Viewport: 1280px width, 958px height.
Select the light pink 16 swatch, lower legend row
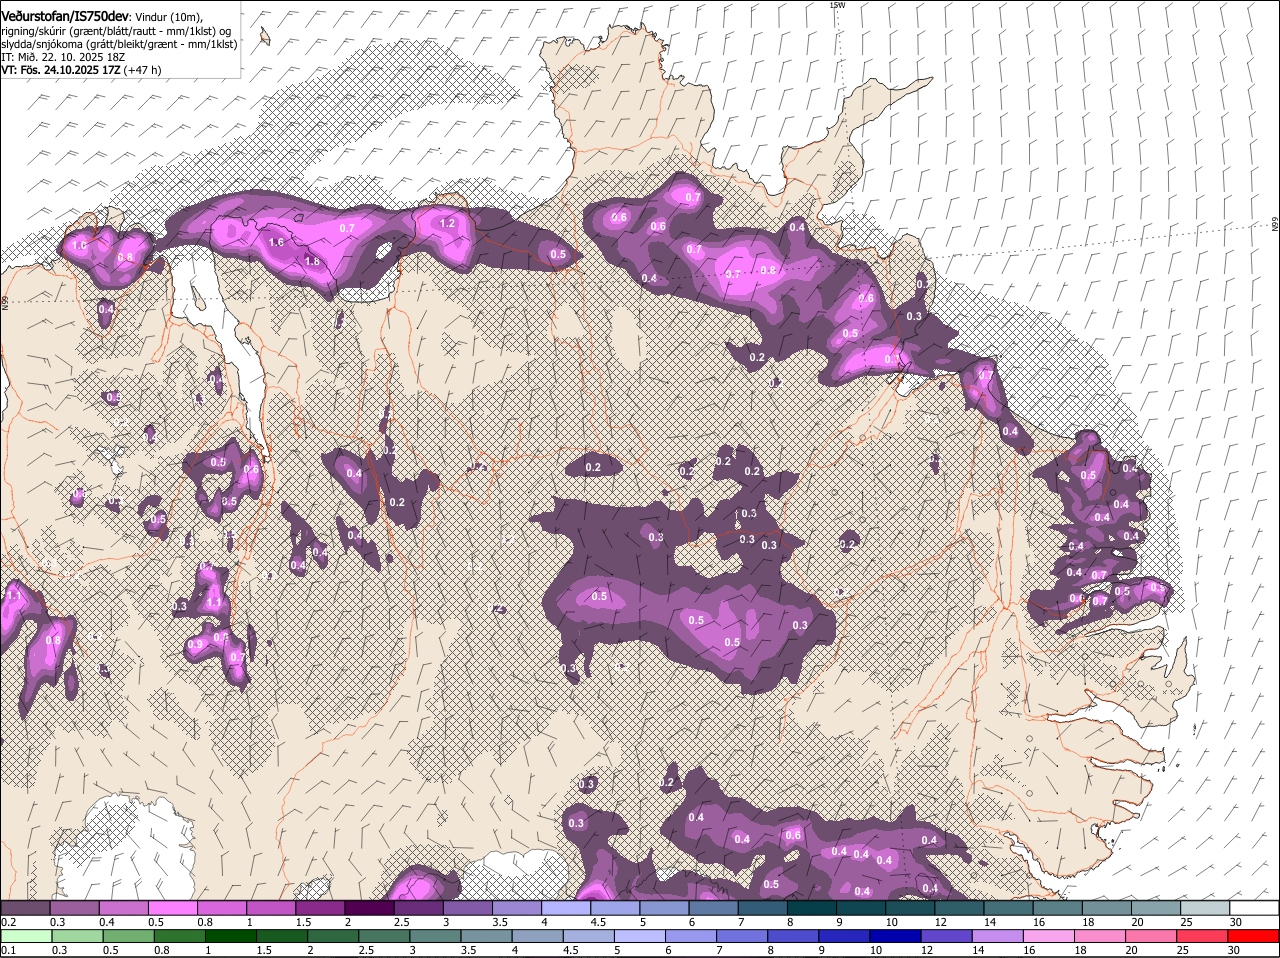click(x=1050, y=936)
